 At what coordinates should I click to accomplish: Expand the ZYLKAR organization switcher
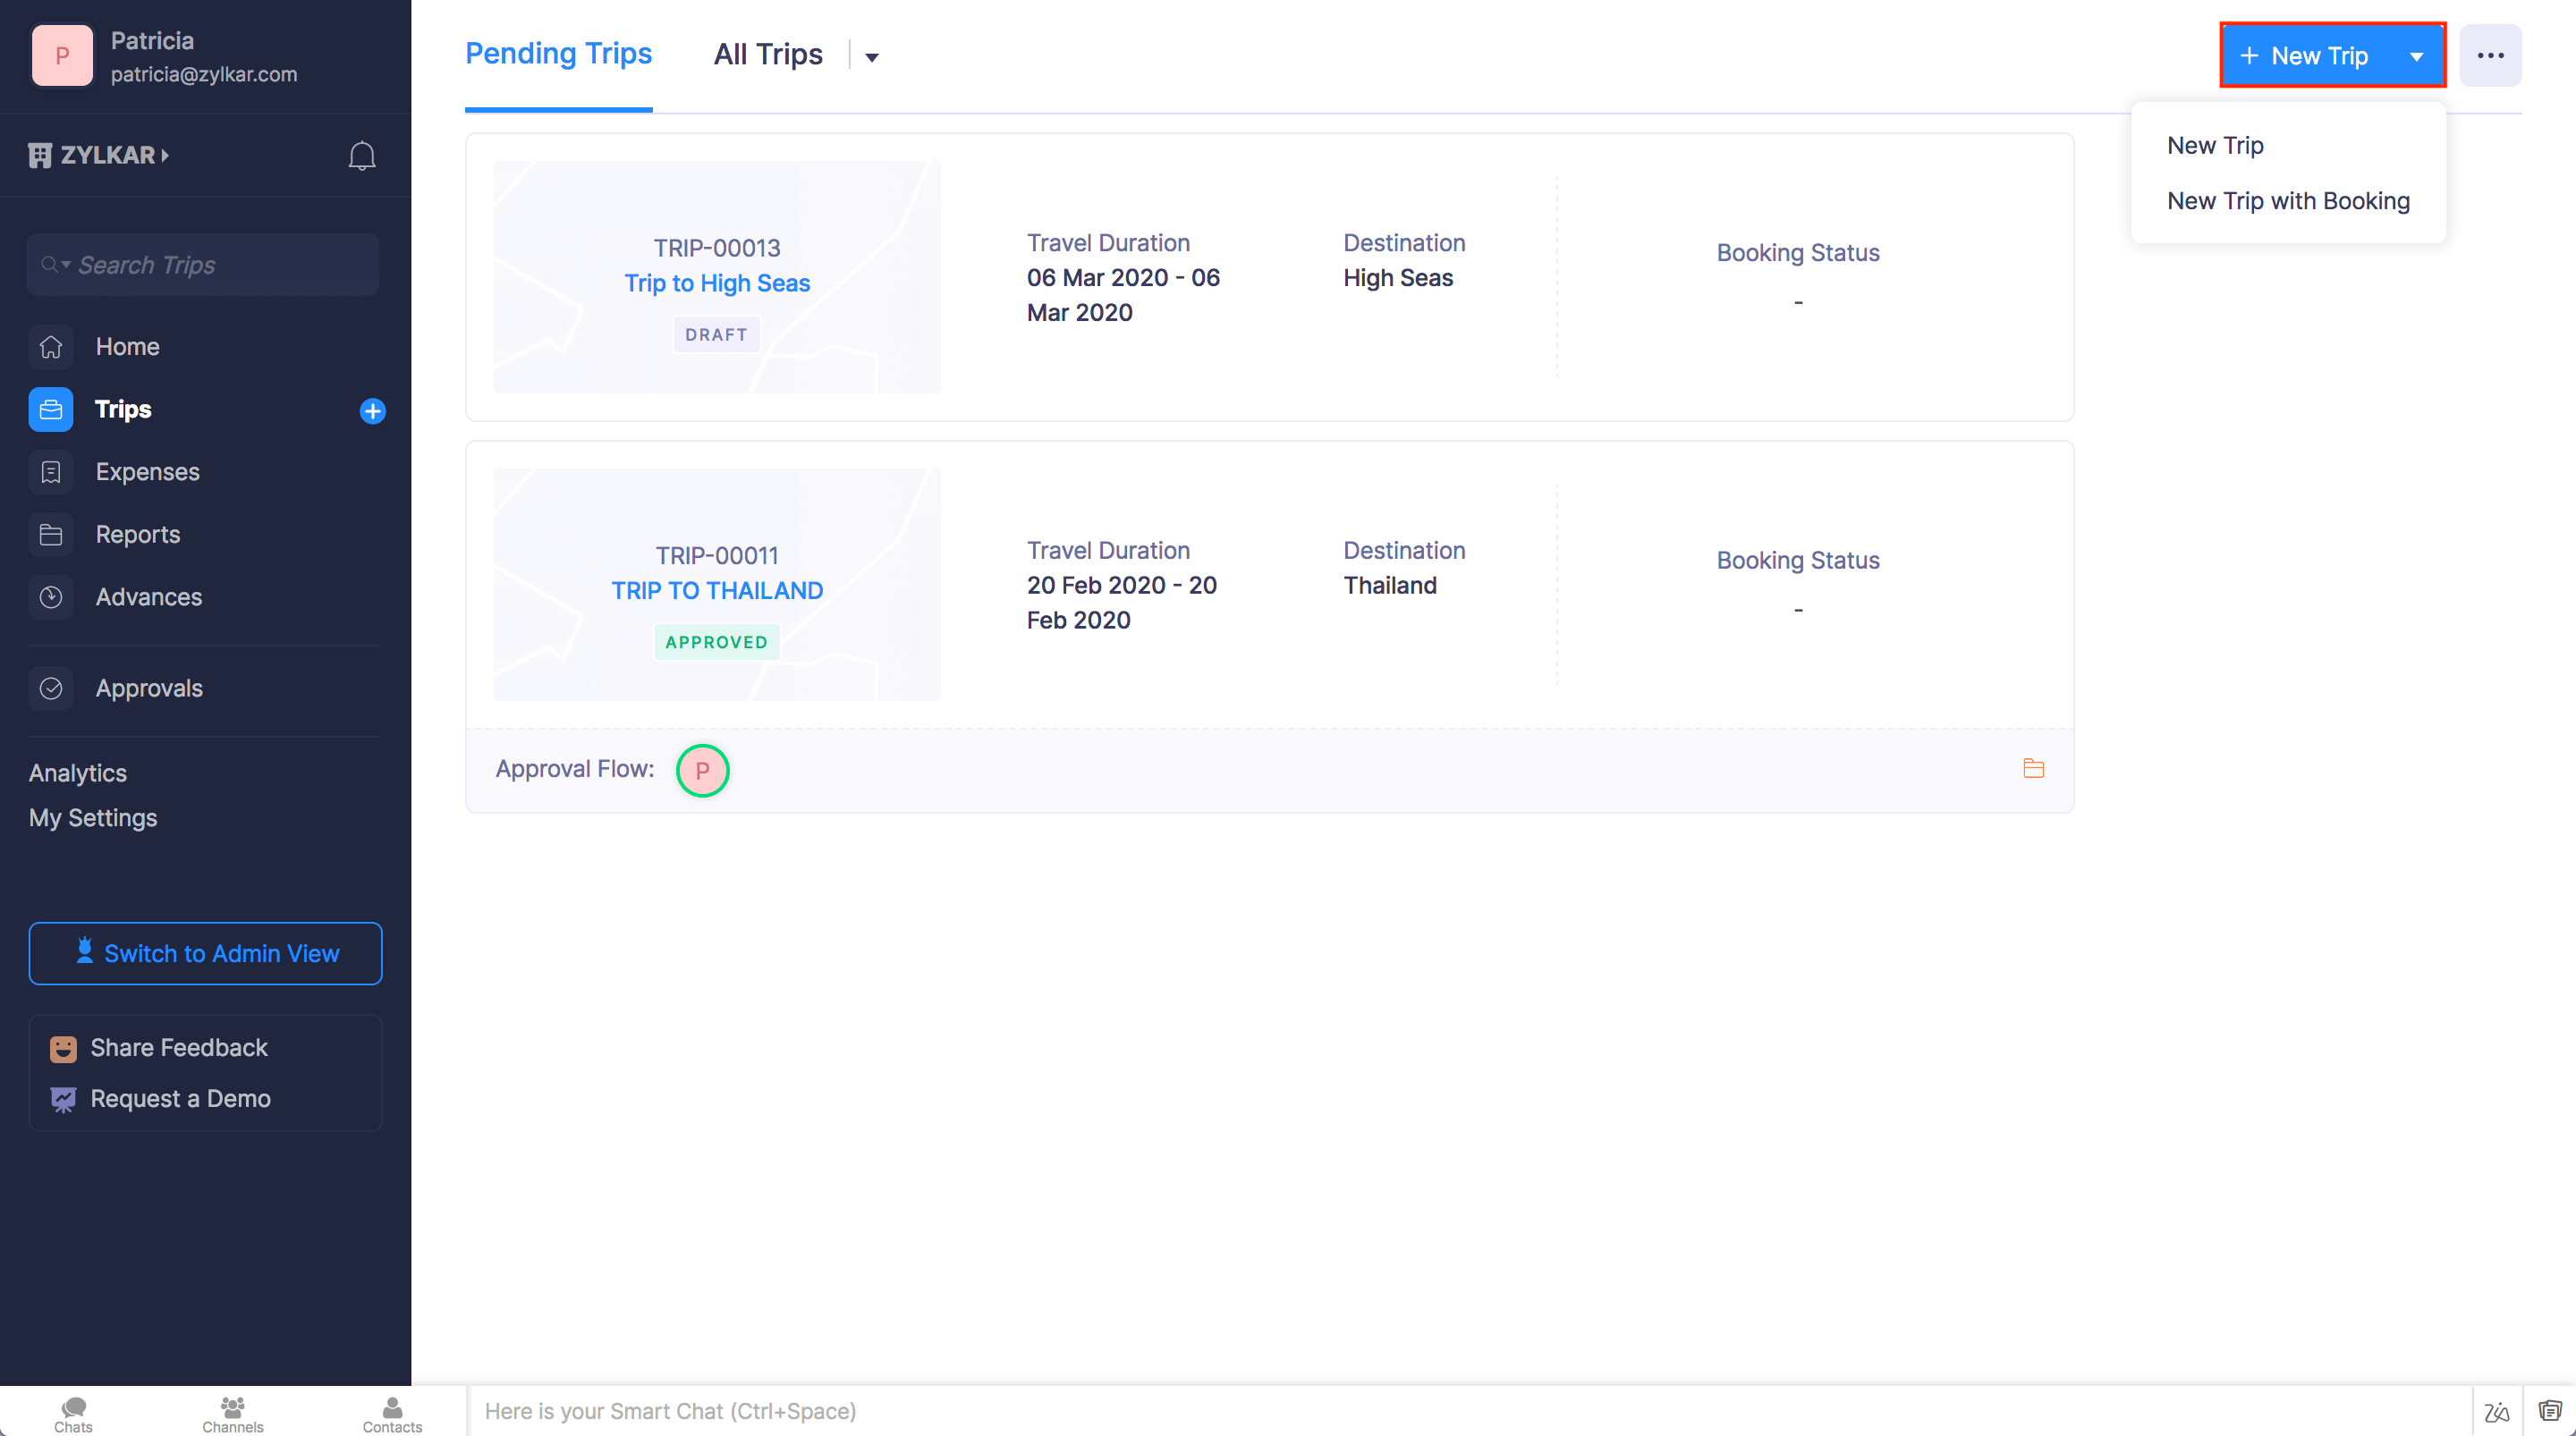pyautogui.click(x=100, y=155)
